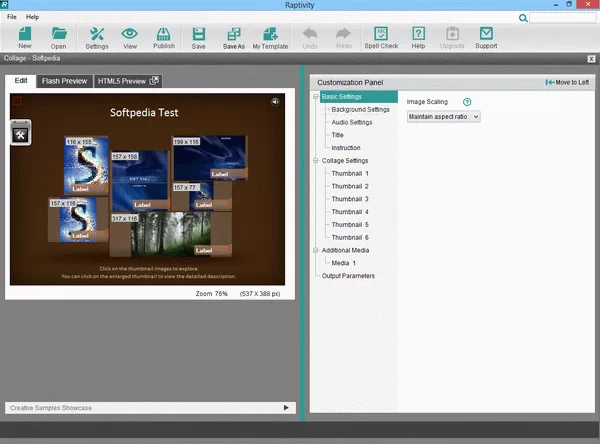Click the Image Scaling help icon
Screen dimensions: 600x444
[466, 102]
